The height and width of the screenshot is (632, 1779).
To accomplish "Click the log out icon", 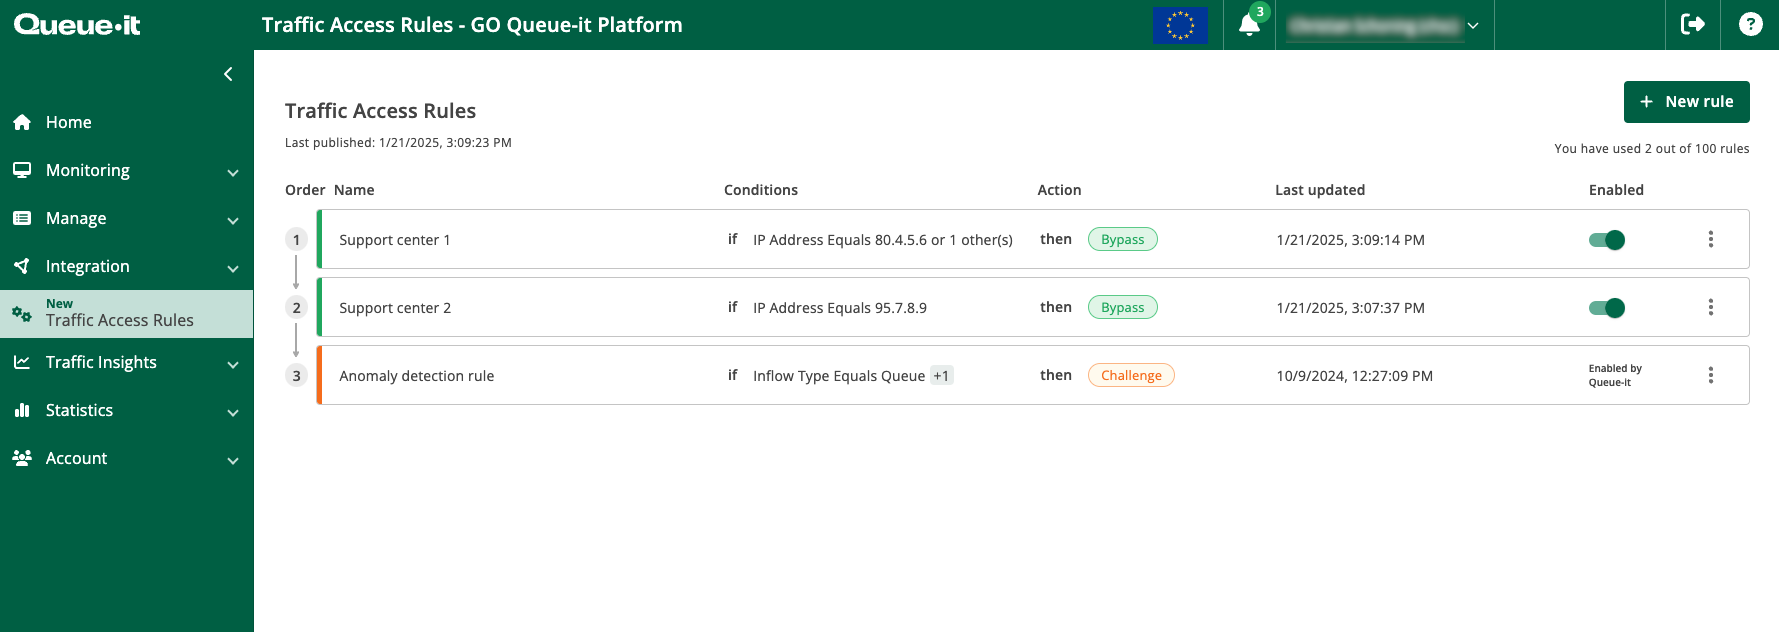I will pyautogui.click(x=1693, y=24).
